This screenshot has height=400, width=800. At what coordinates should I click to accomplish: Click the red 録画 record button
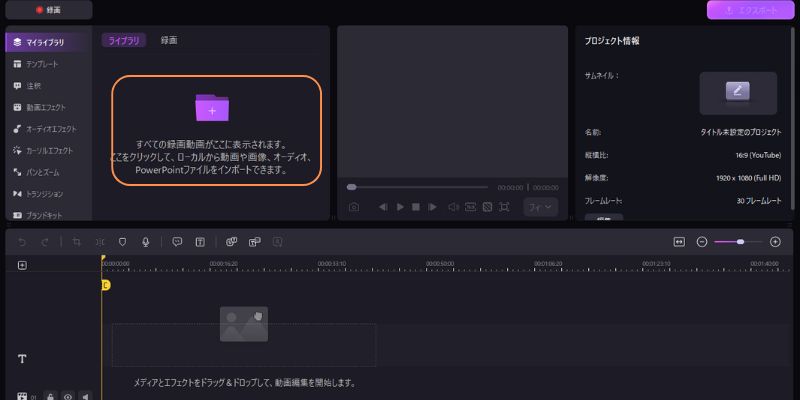click(x=47, y=10)
